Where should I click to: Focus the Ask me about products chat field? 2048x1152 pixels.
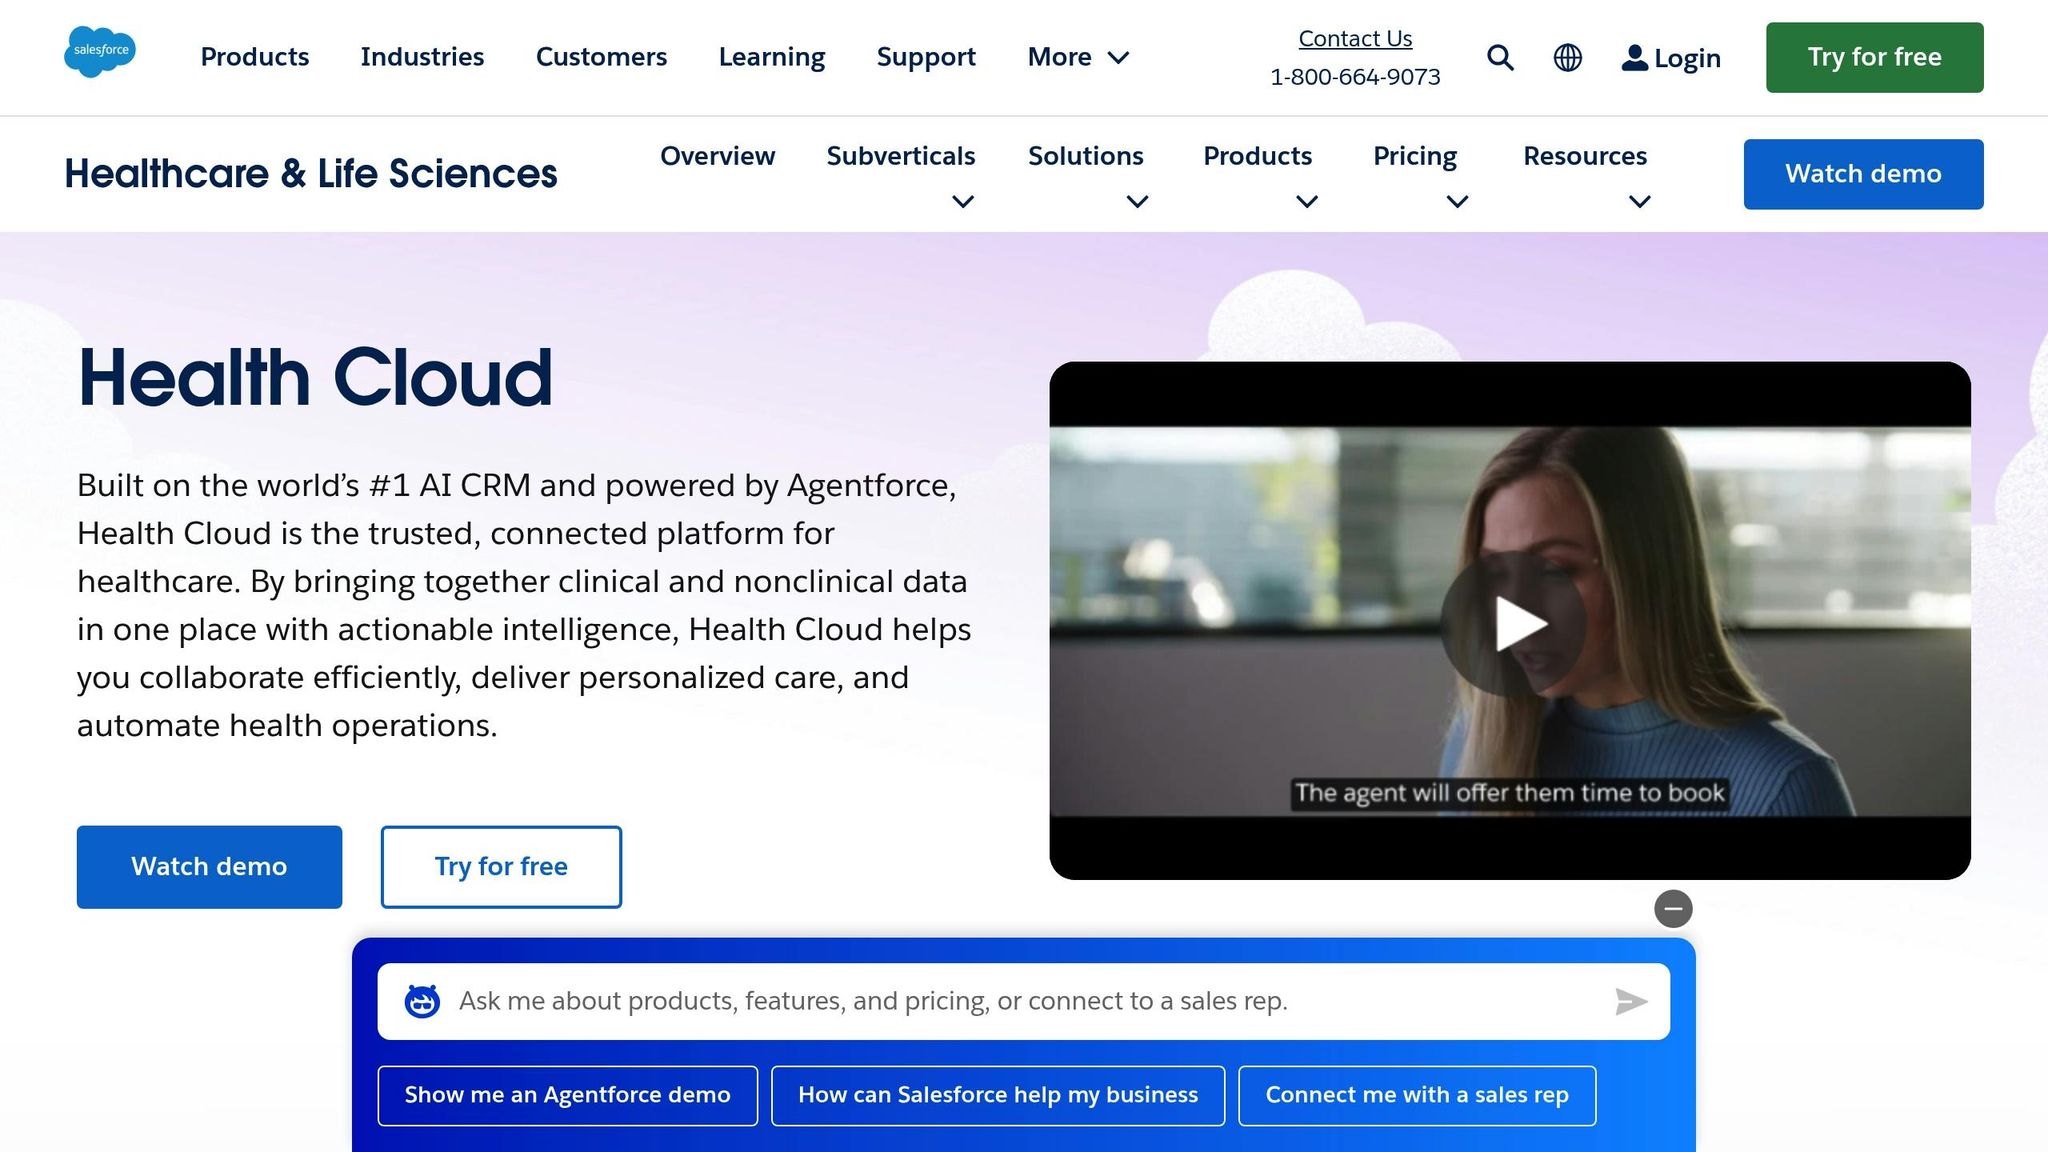coord(1023,1001)
